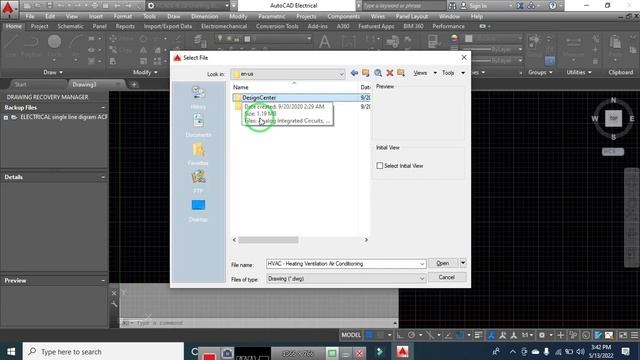
Task: Expand the Modify panel dropdown
Action: (x=145, y=72)
